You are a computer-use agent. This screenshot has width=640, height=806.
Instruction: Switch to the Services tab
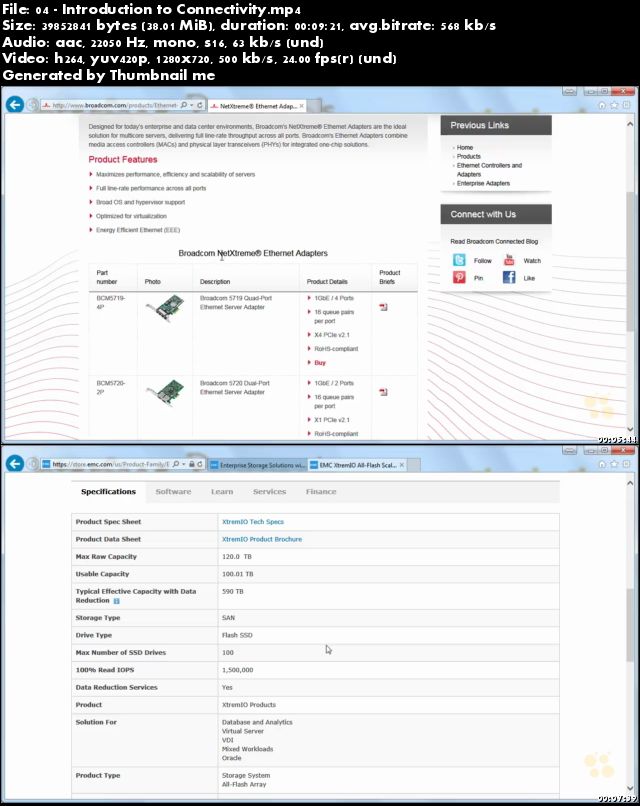coord(269,491)
